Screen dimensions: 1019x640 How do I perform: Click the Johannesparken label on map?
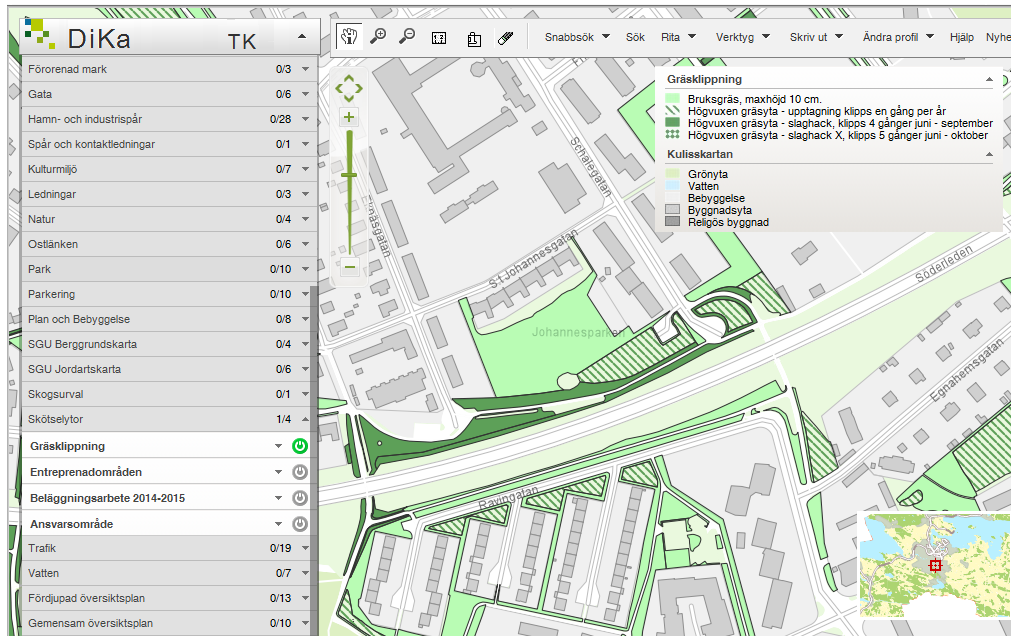click(578, 333)
